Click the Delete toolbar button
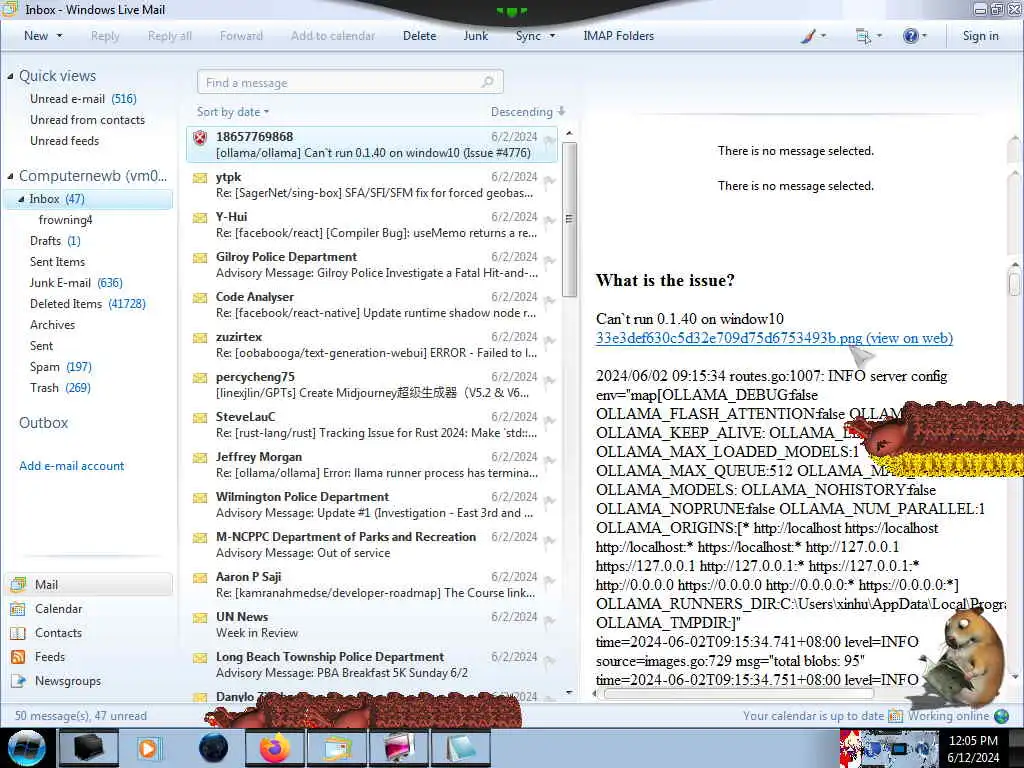Screen dimensions: 1024x768 pyautogui.click(x=419, y=36)
